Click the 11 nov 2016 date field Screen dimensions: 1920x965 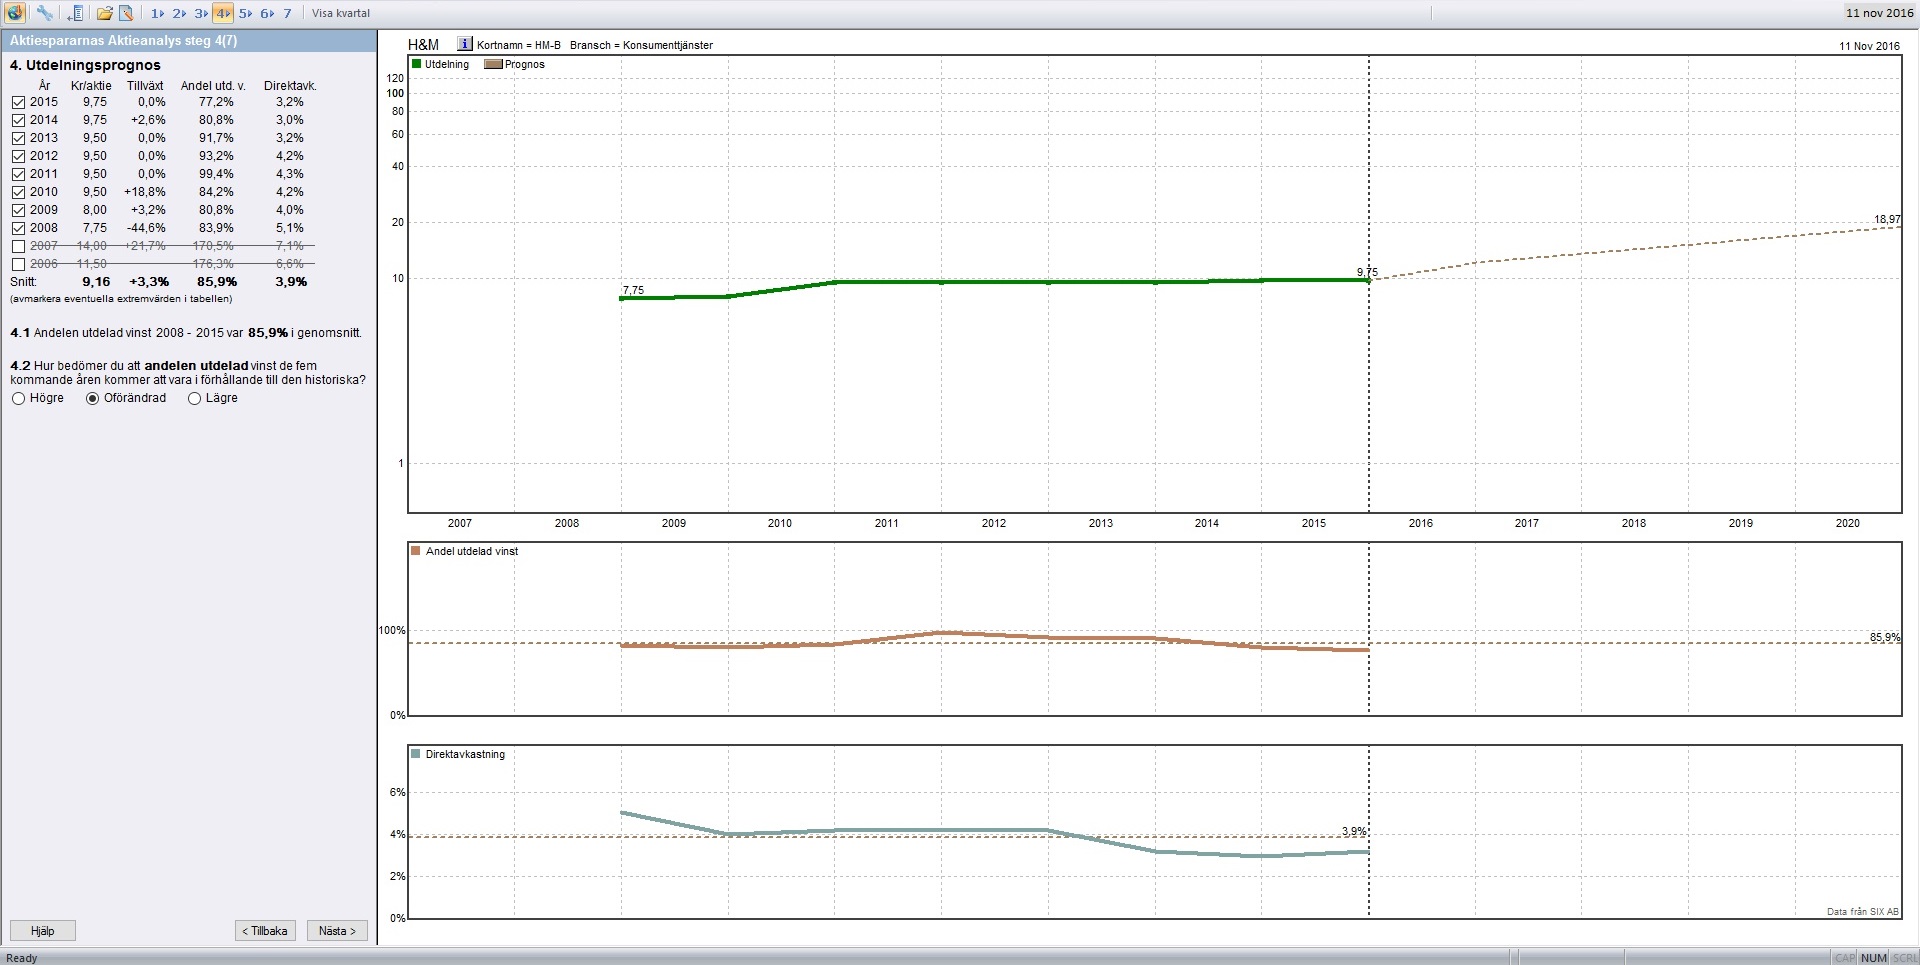1879,13
